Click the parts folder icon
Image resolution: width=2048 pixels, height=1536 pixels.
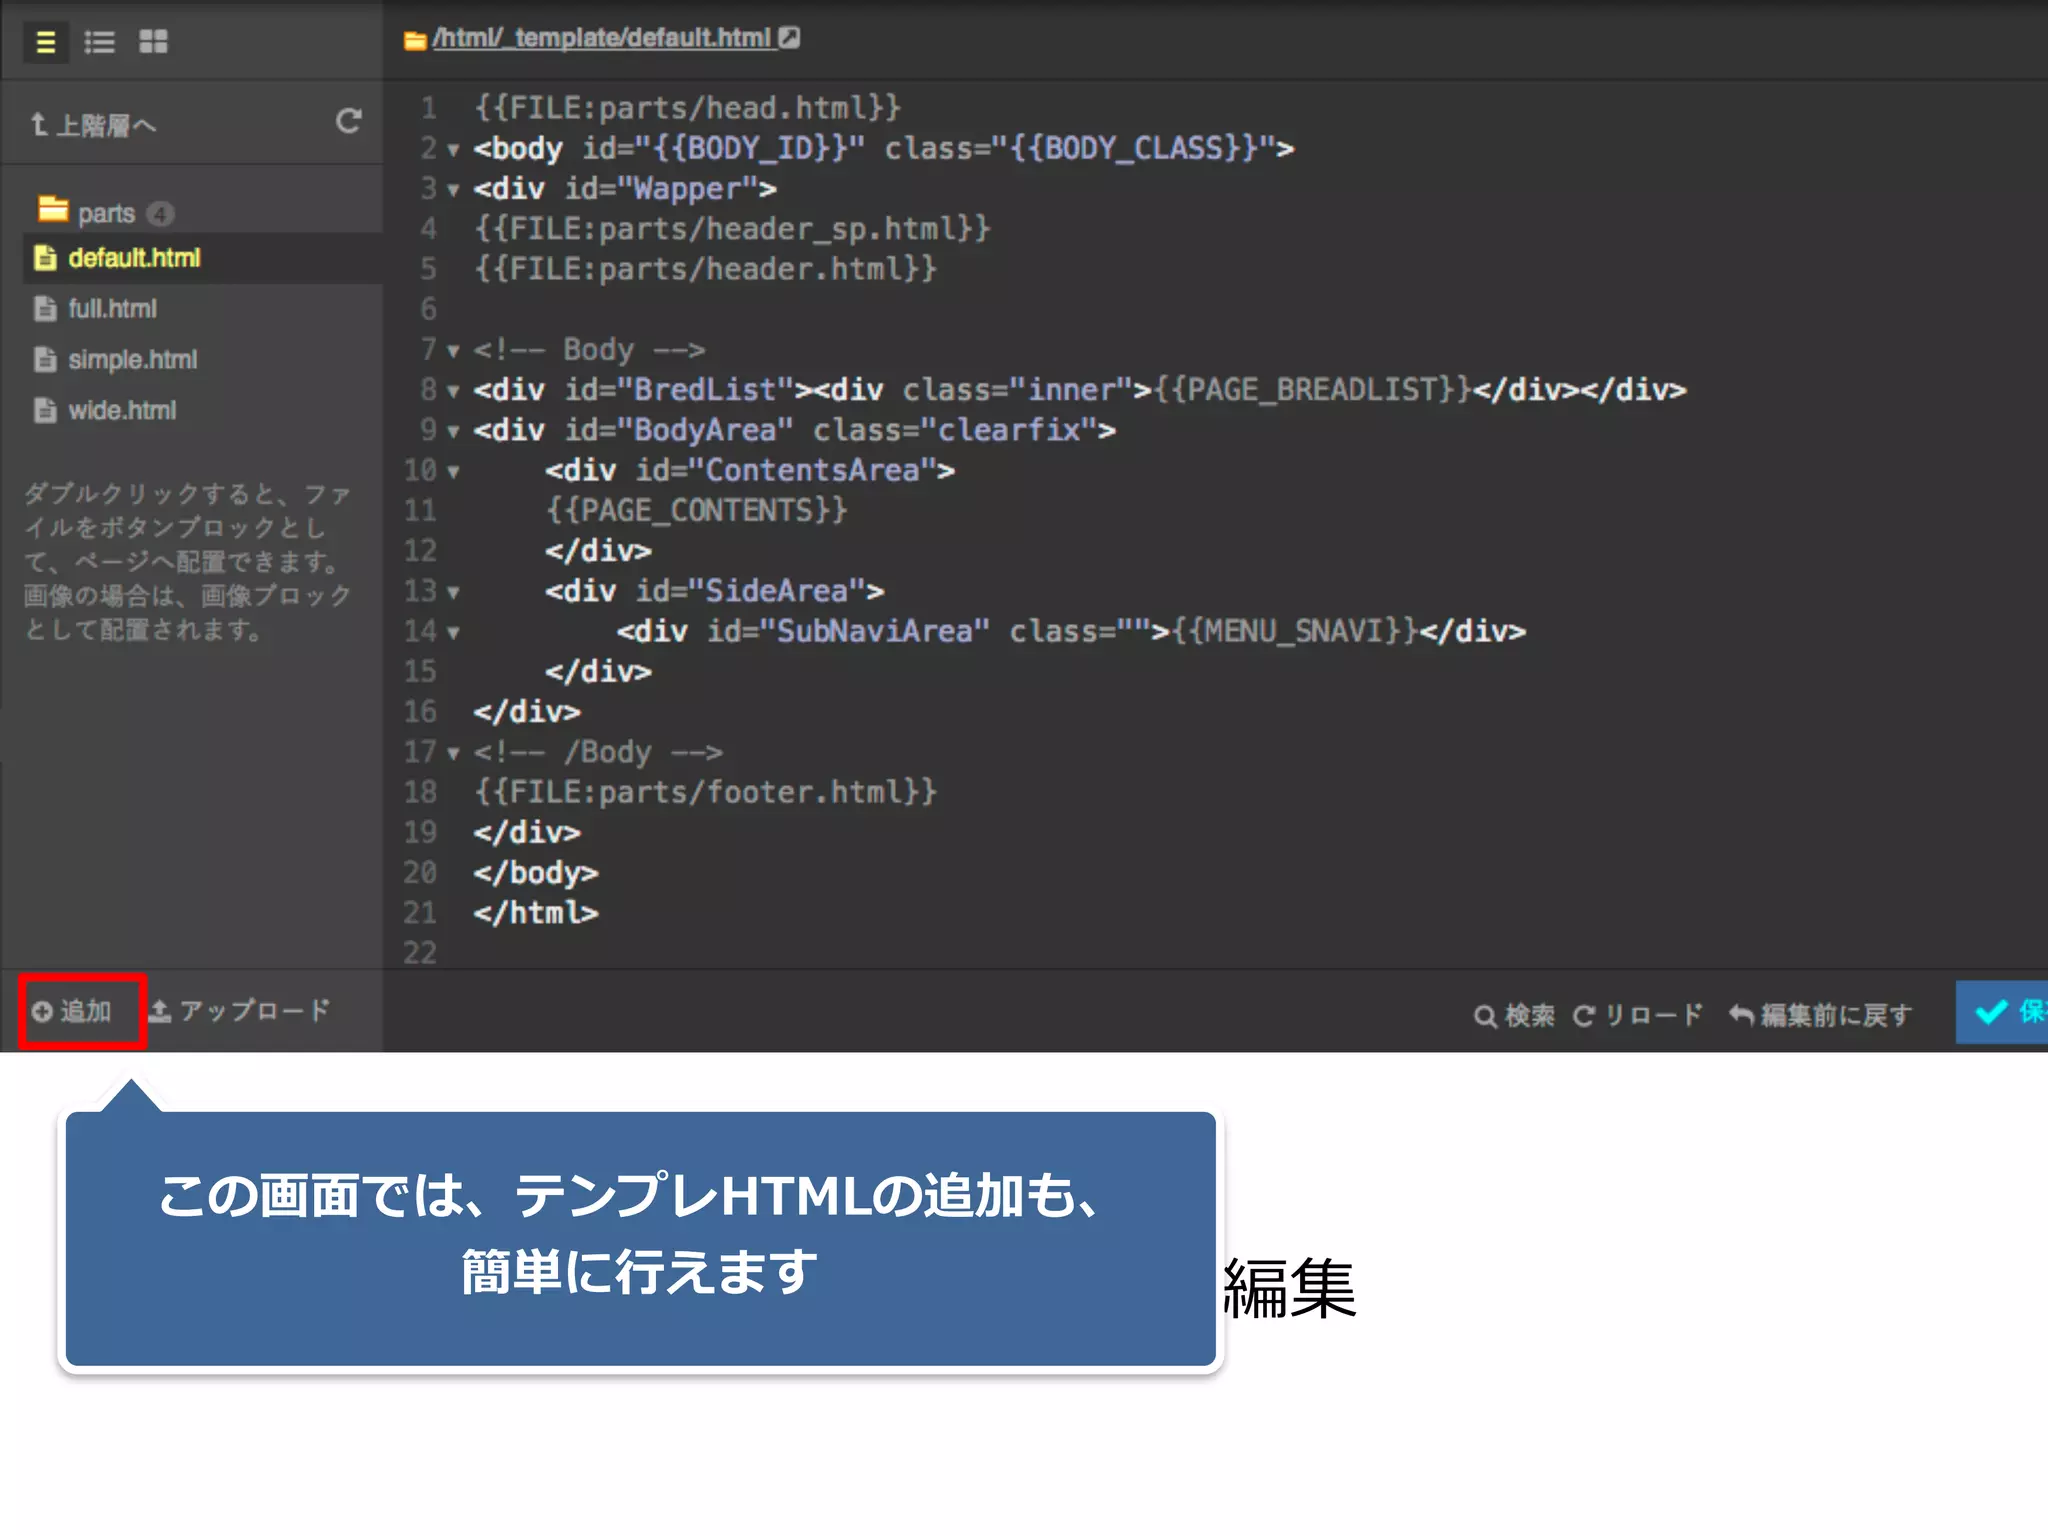pos(52,208)
